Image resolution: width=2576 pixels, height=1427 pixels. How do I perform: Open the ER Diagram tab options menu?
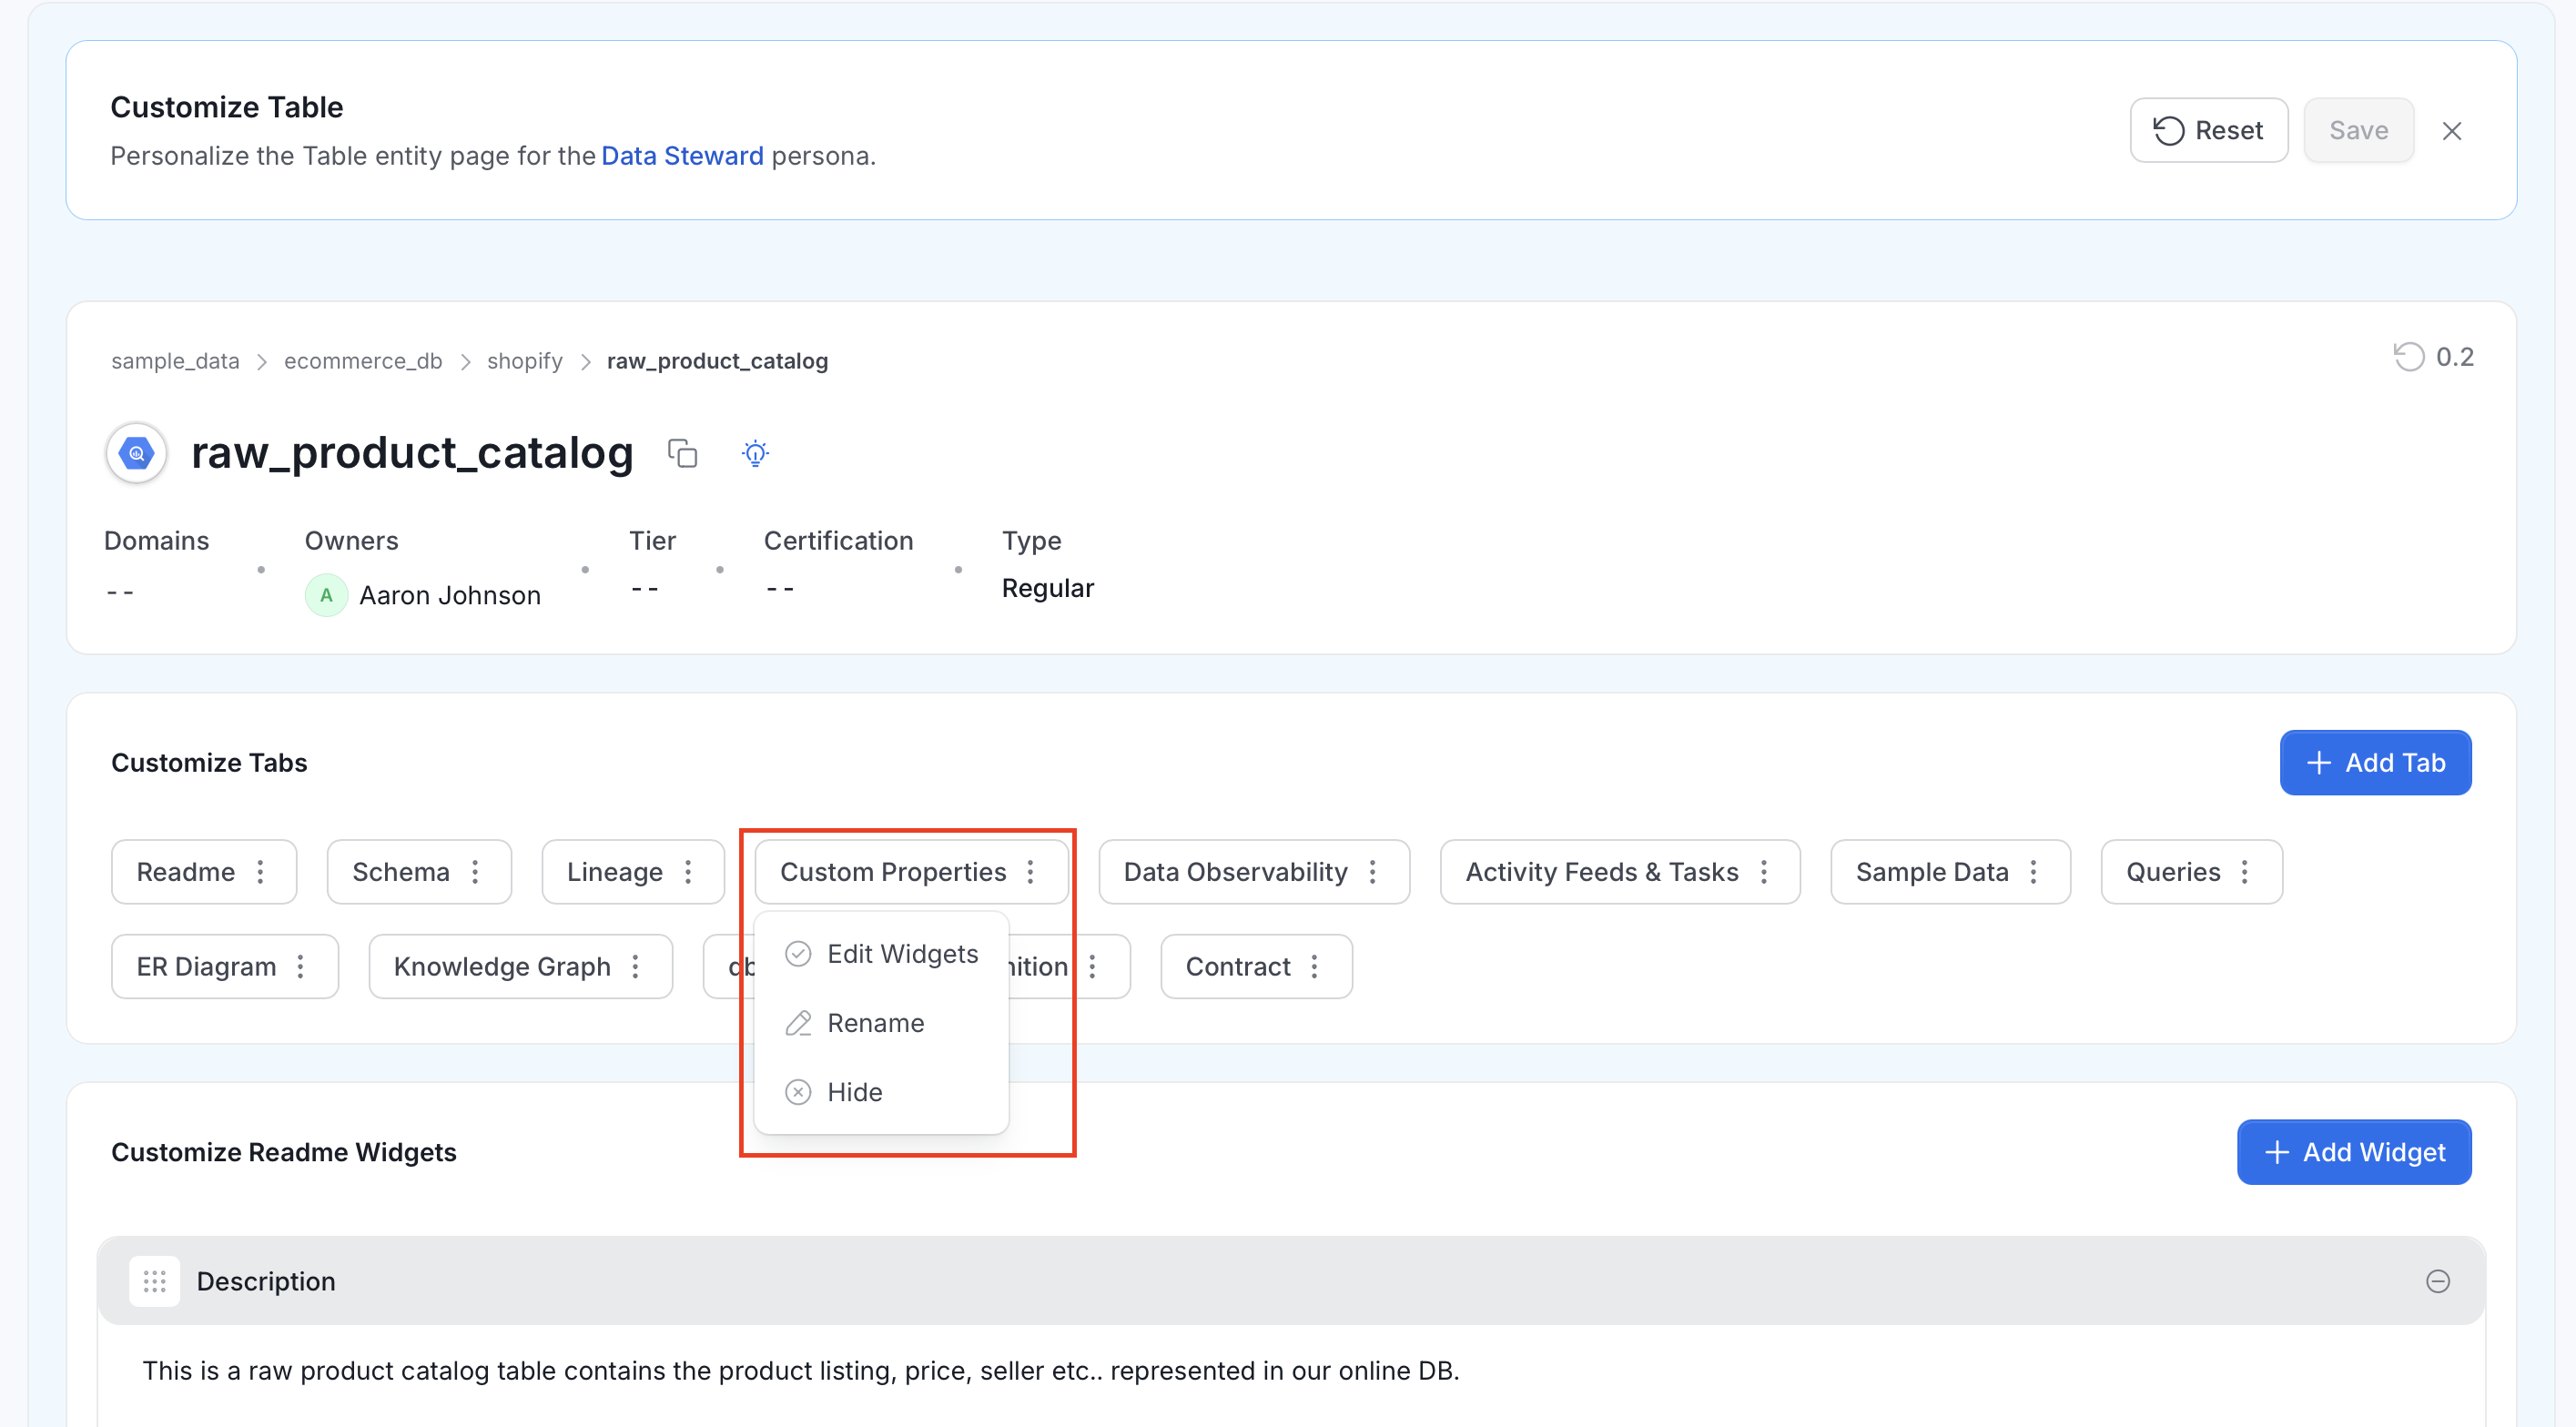[301, 966]
